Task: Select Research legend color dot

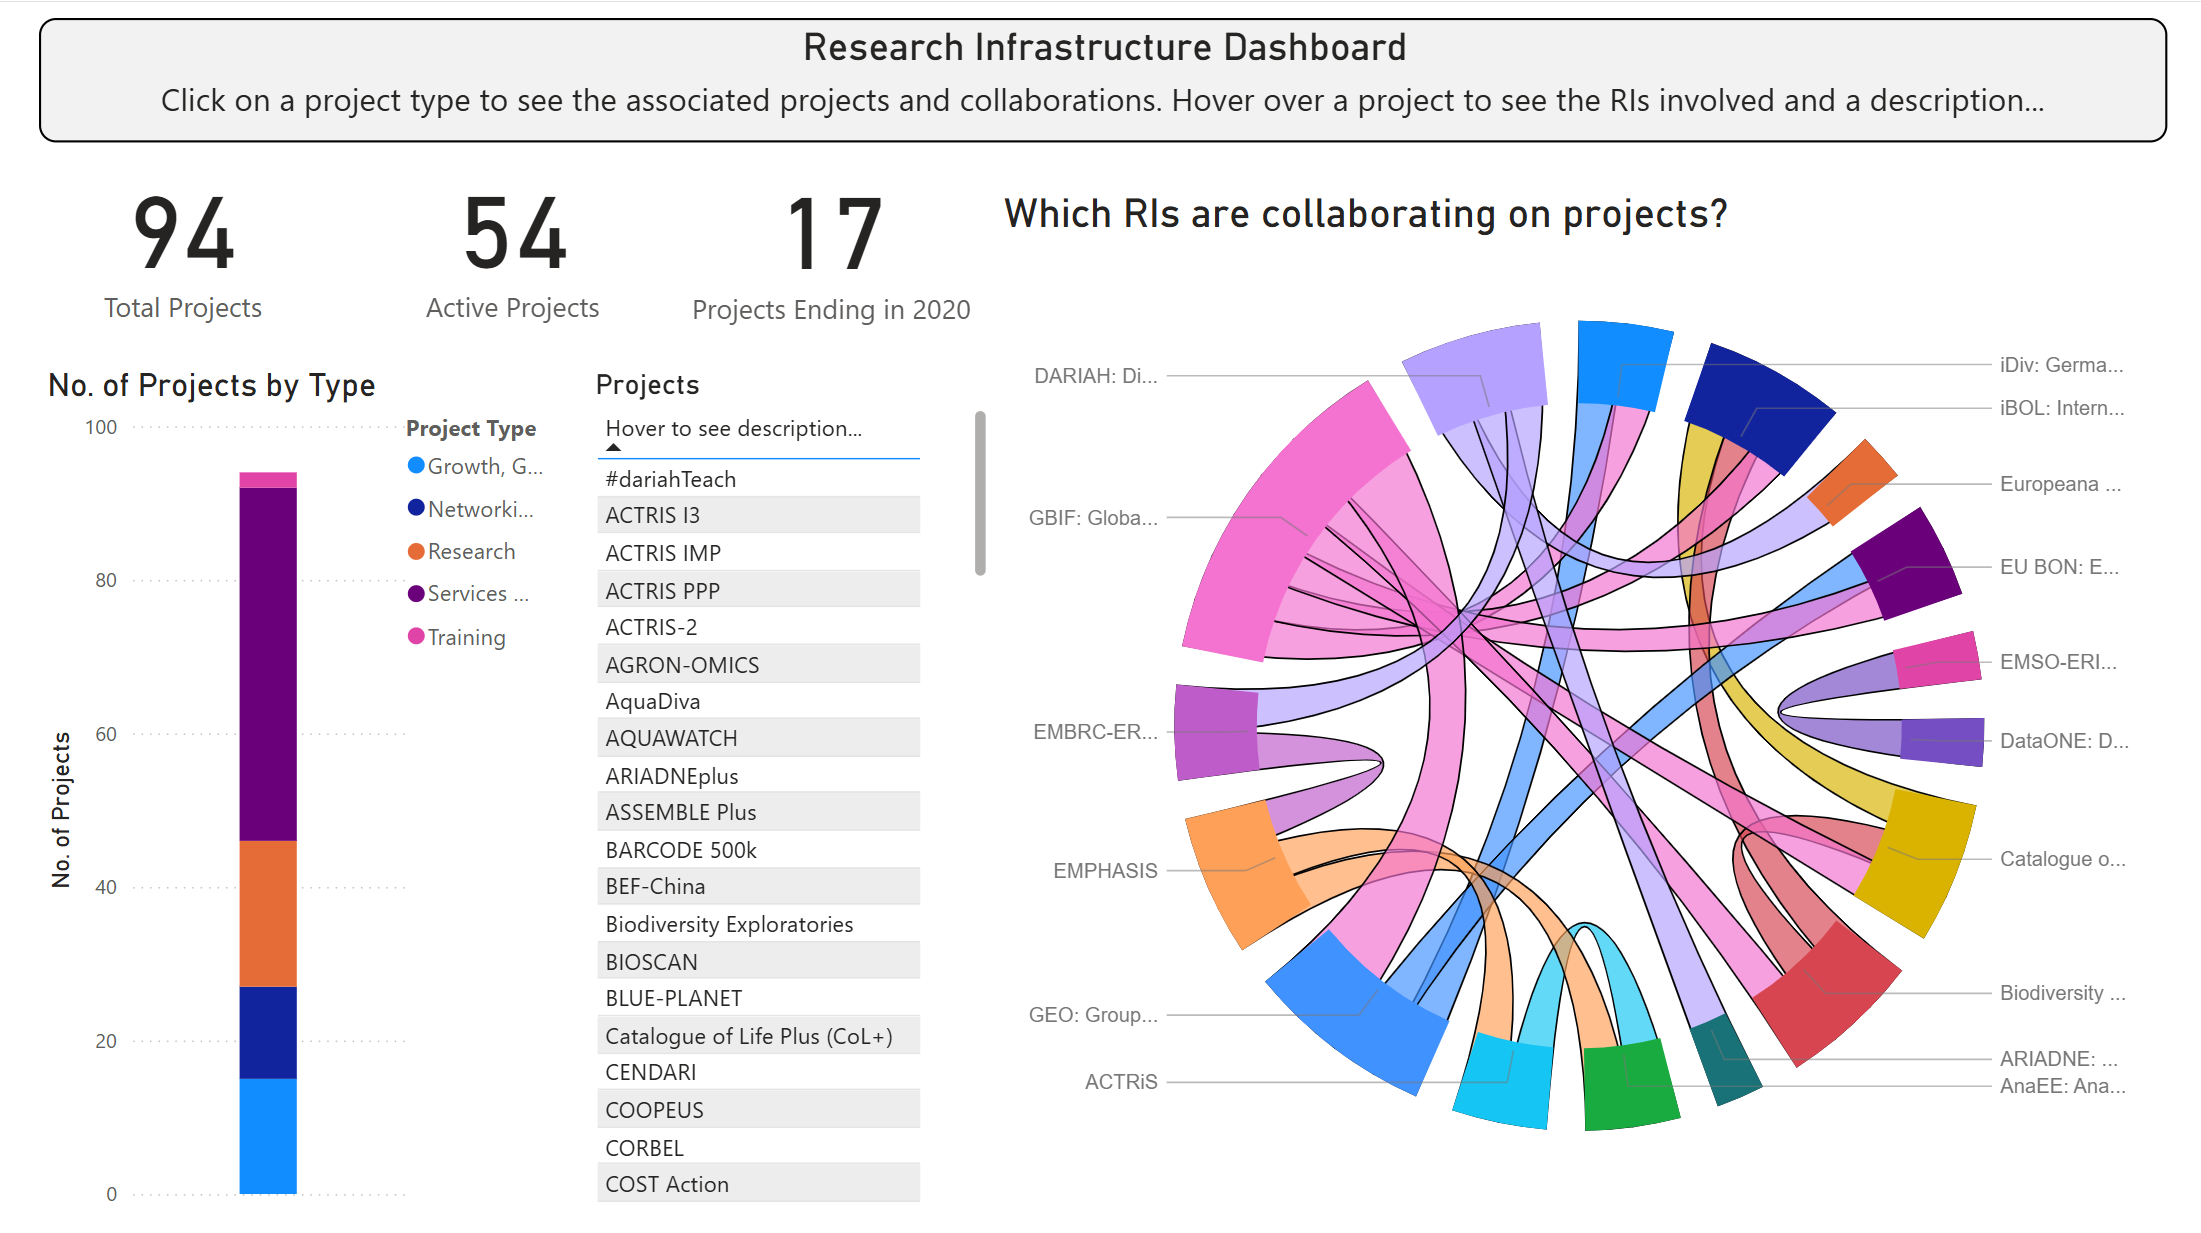Action: click(416, 551)
